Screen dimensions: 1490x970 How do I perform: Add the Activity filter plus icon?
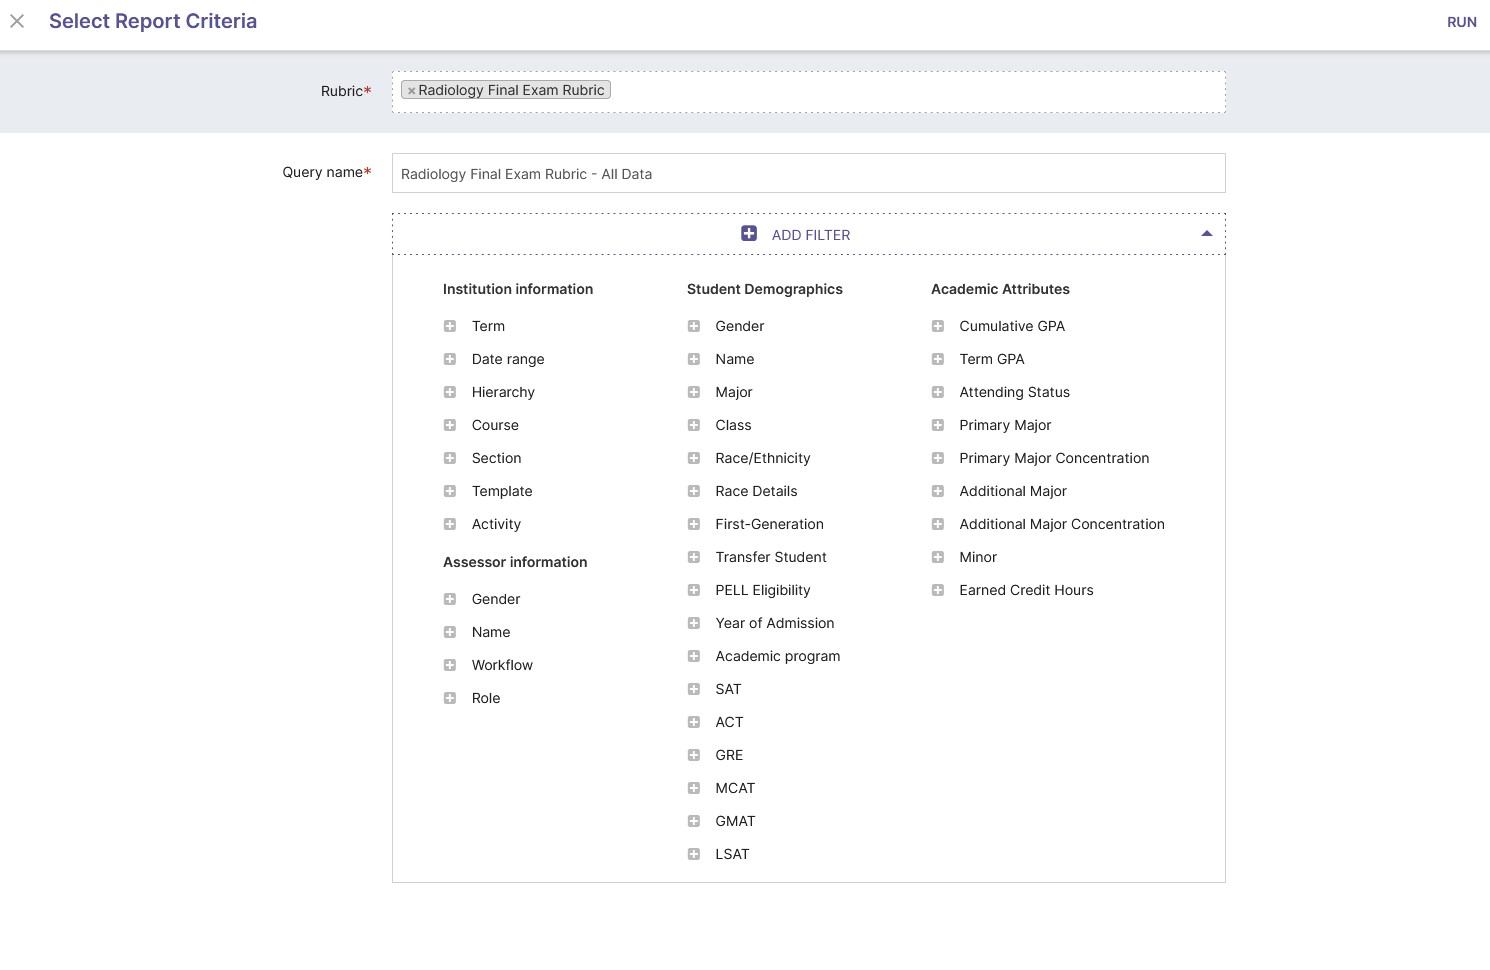pyautogui.click(x=450, y=524)
